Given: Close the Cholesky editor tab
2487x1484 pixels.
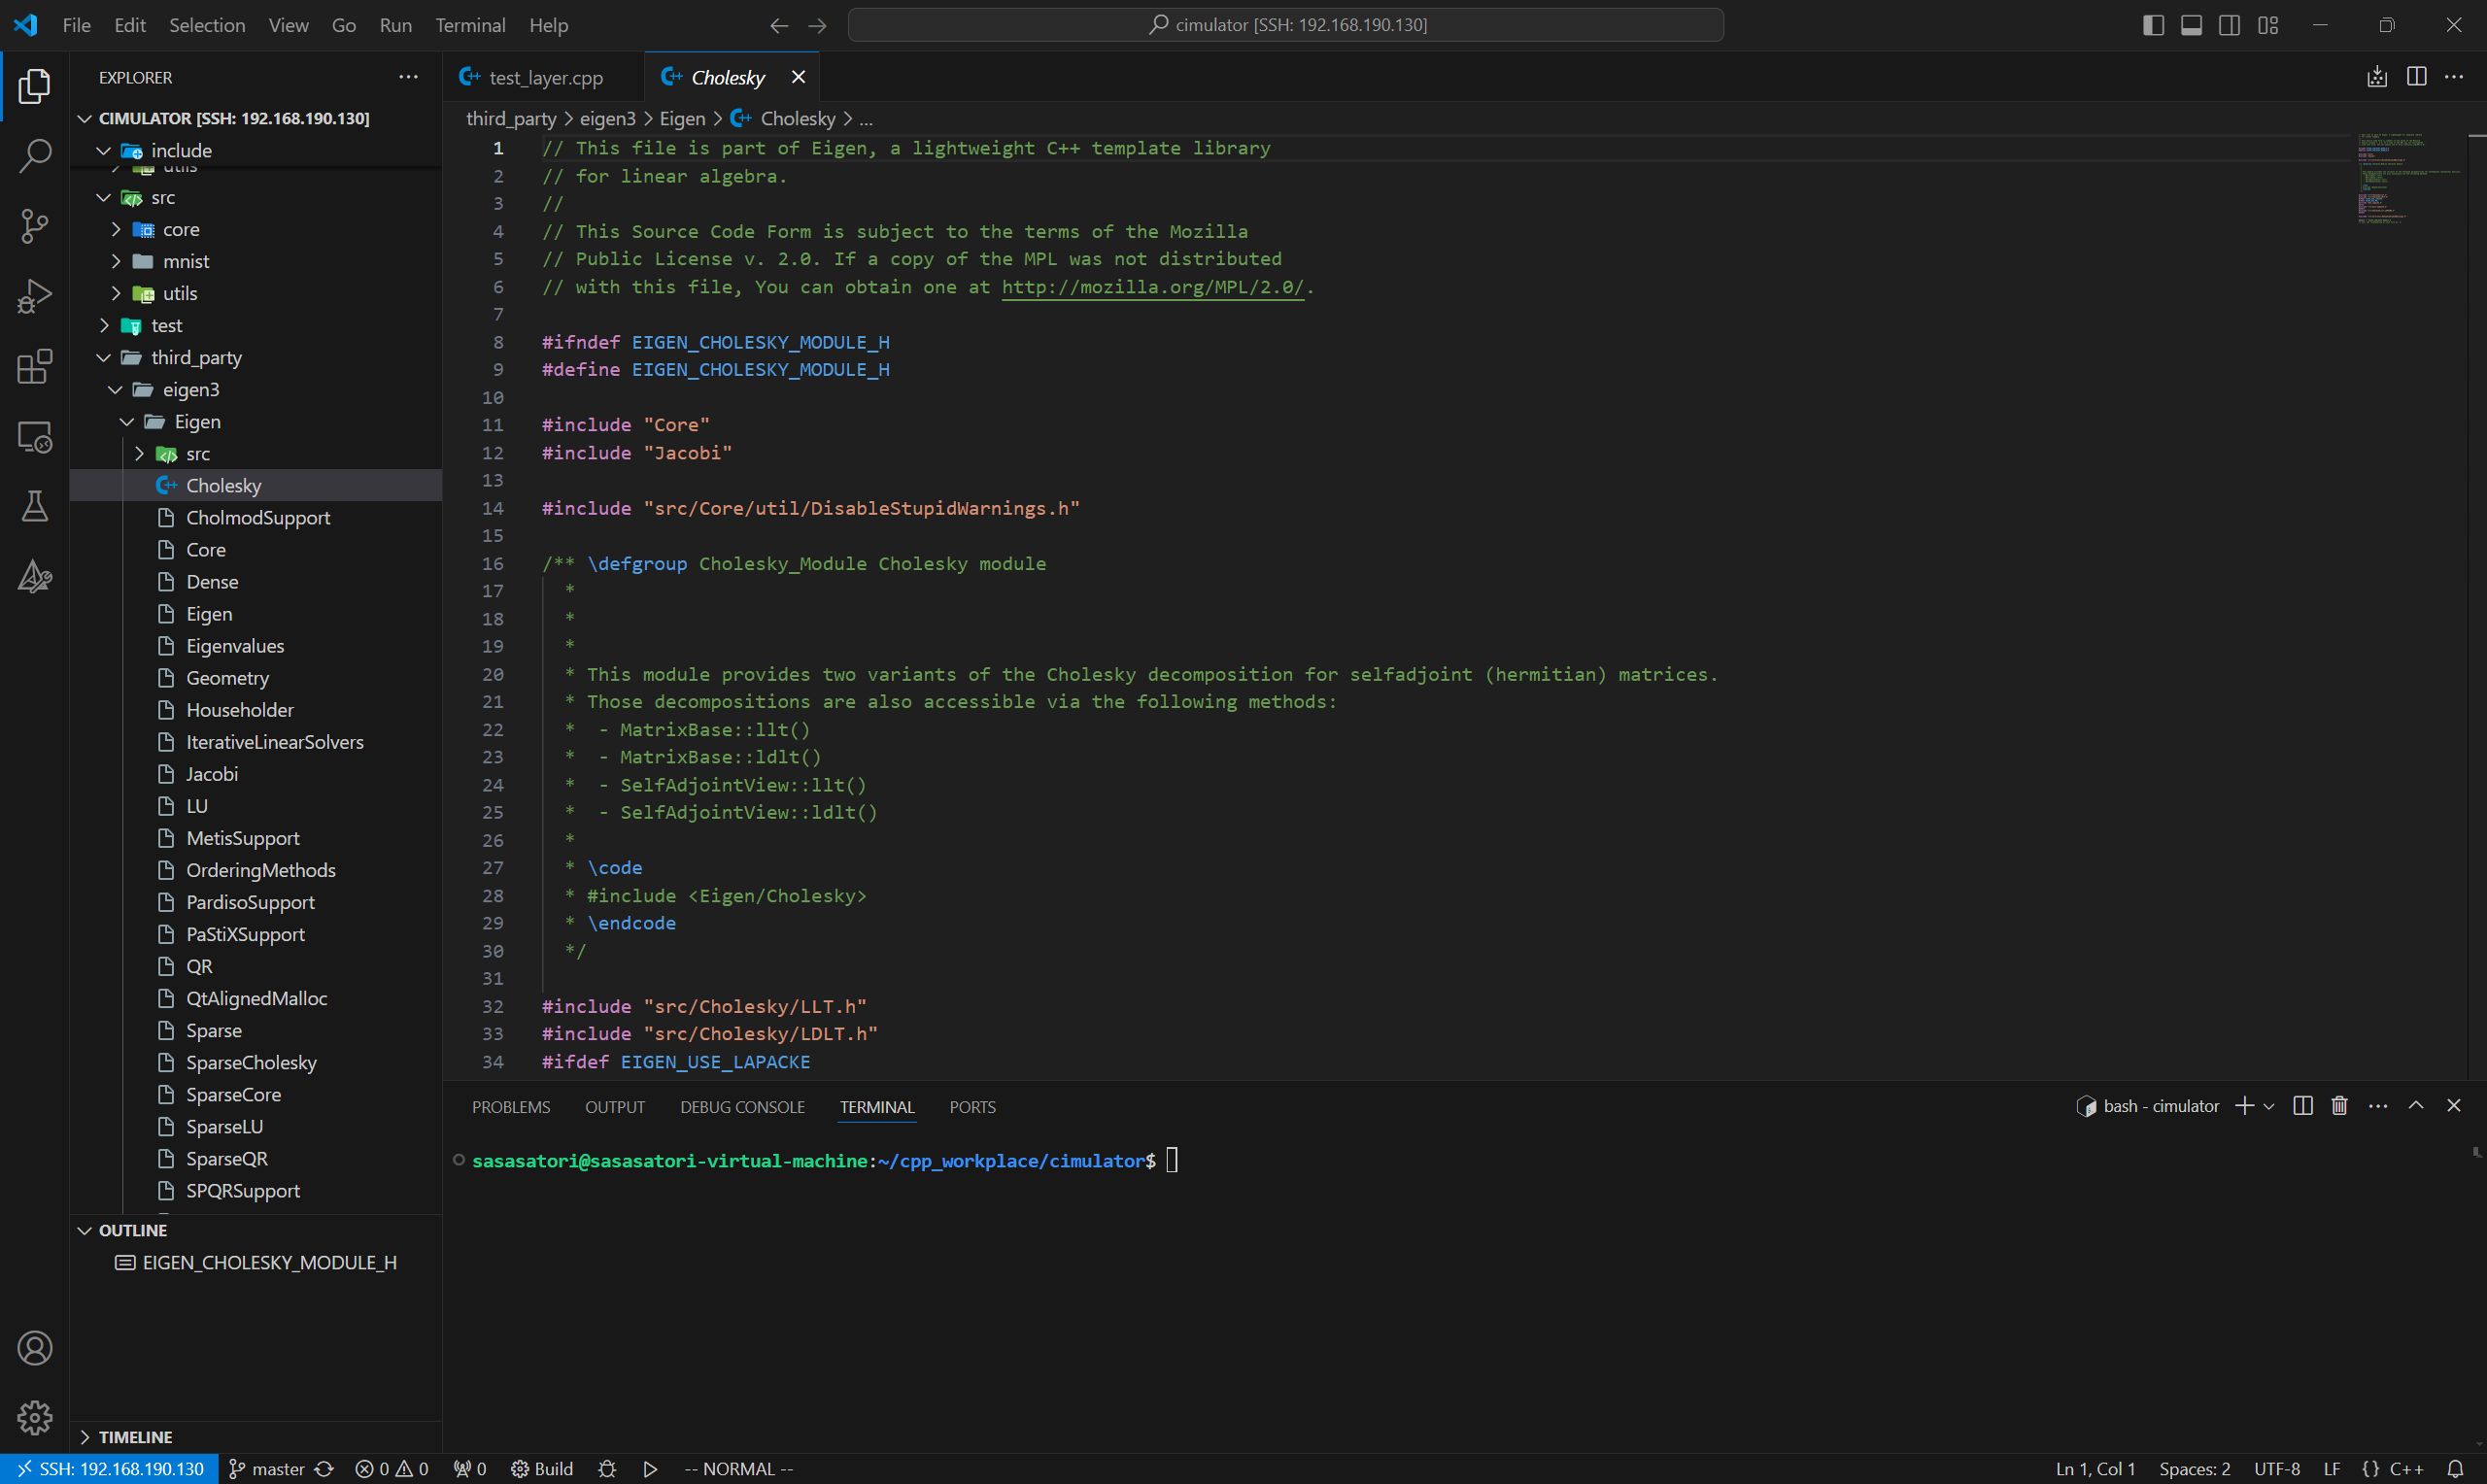Looking at the screenshot, I should (798, 77).
